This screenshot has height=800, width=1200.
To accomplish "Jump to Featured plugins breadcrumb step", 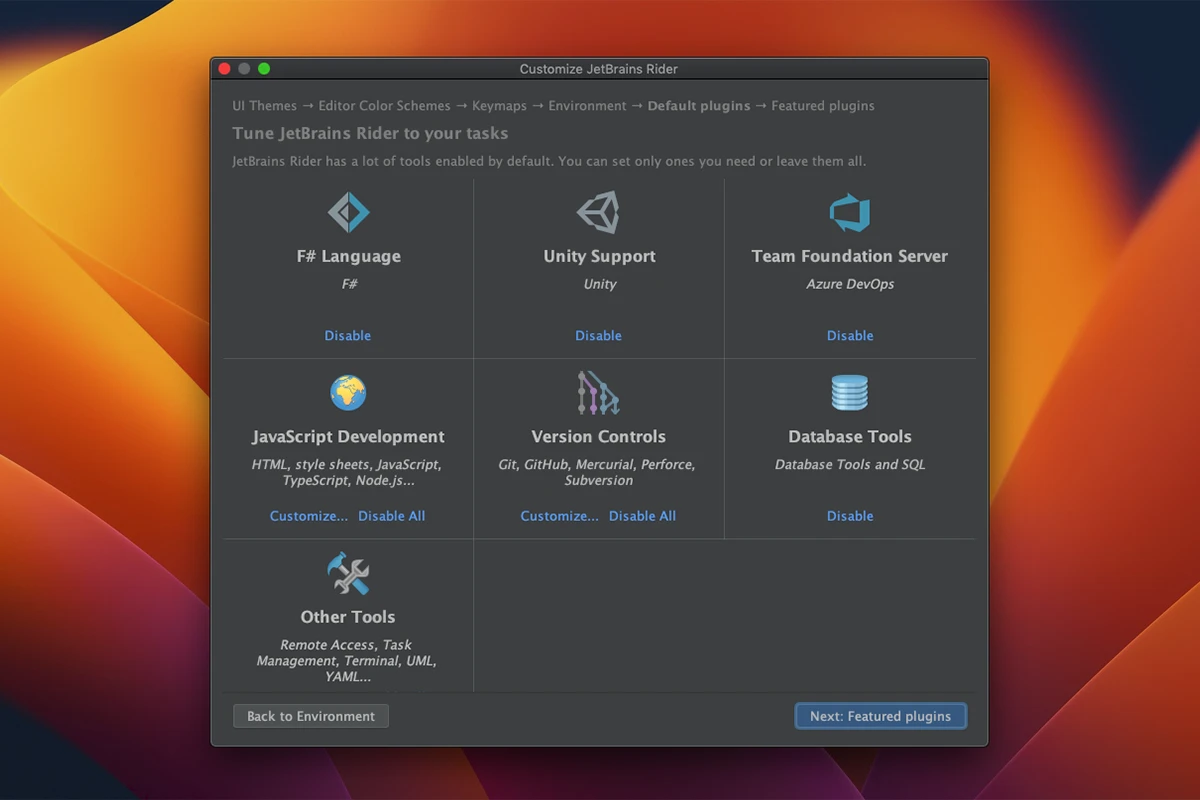I will tap(823, 106).
